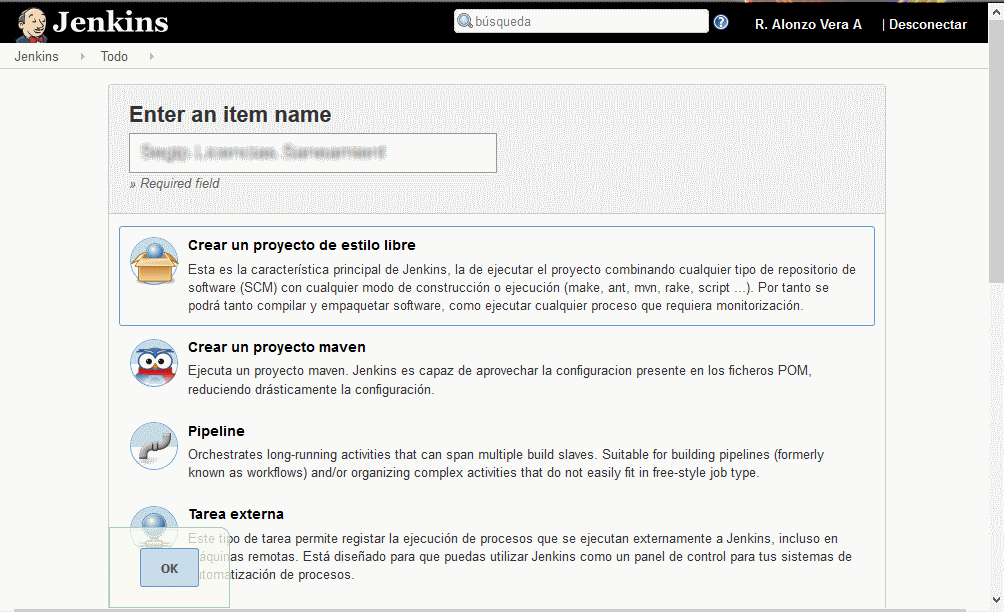
Task: Click the vertical scrollbar thumb
Action: tap(996, 151)
